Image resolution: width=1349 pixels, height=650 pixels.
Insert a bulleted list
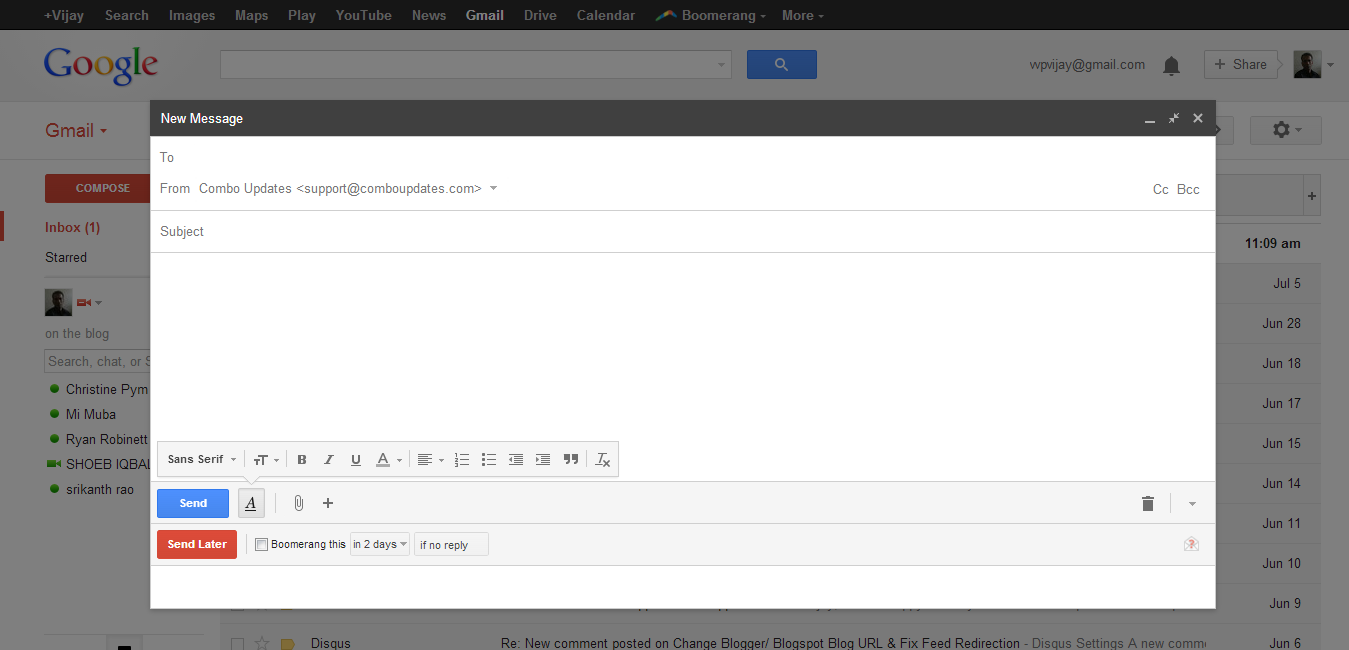488,460
